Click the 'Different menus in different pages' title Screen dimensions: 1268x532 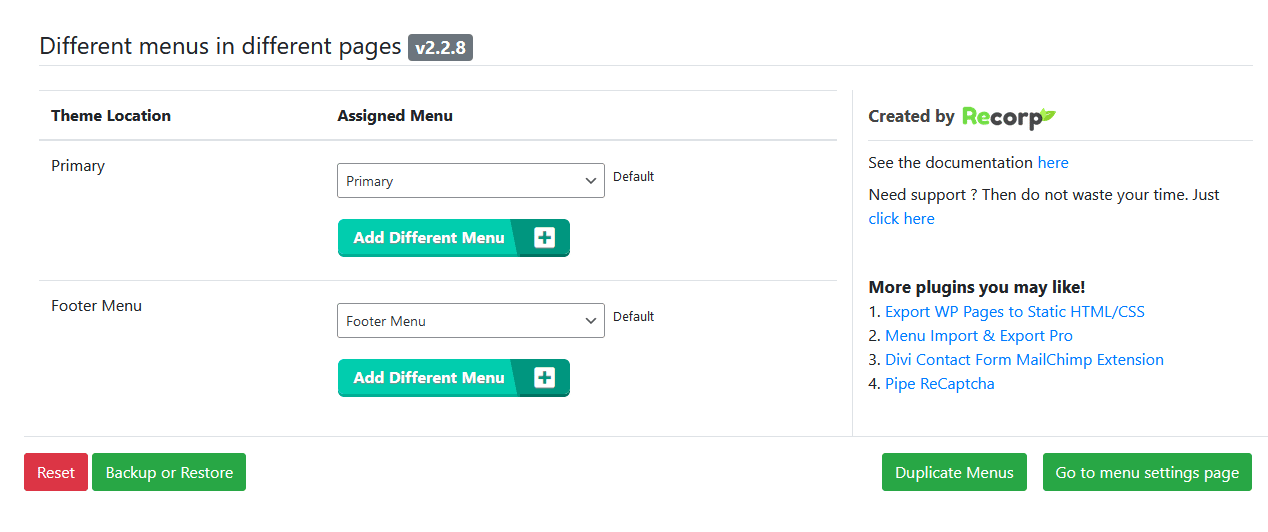click(x=220, y=47)
